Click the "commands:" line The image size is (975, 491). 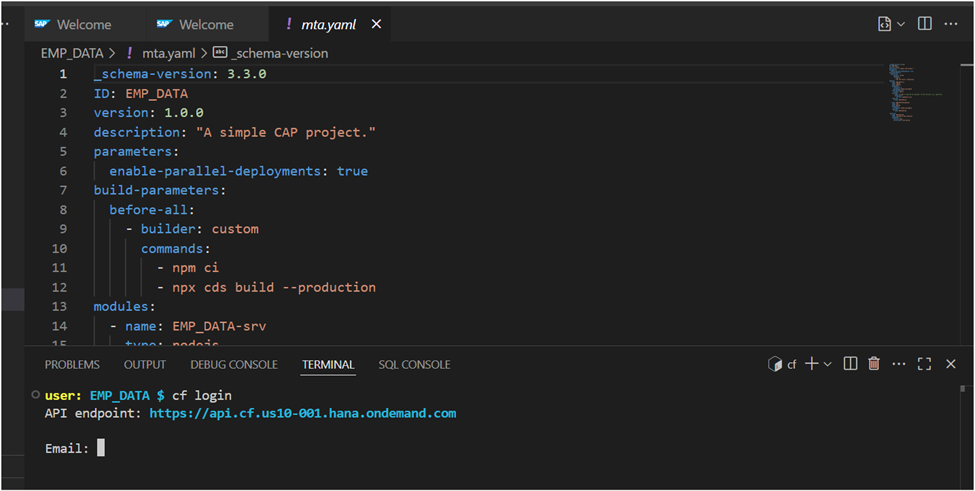tap(176, 249)
